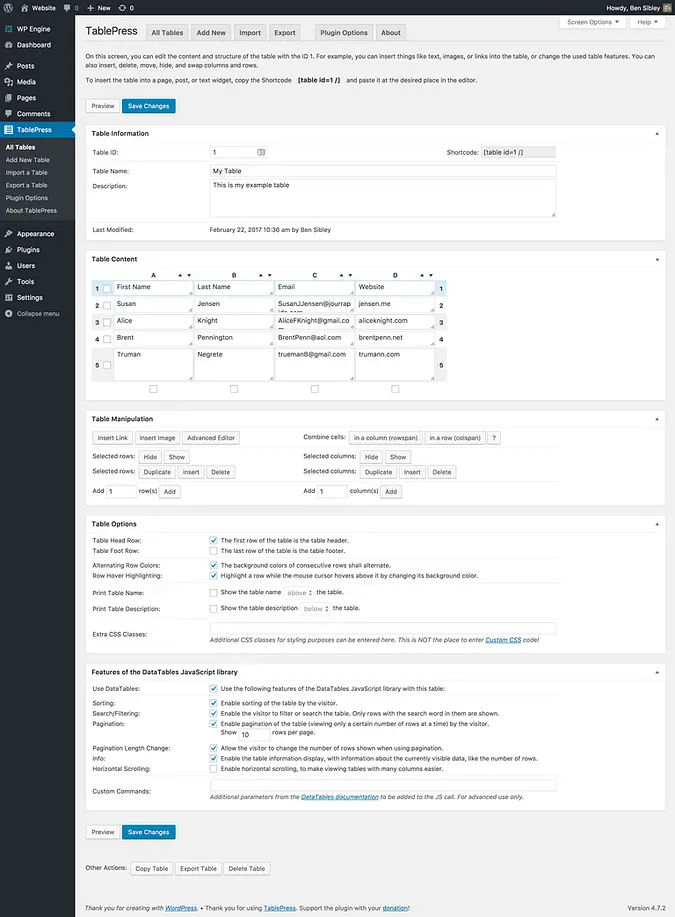Open Help dropdown panel
Image resolution: width=675 pixels, height=917 pixels.
coord(647,22)
